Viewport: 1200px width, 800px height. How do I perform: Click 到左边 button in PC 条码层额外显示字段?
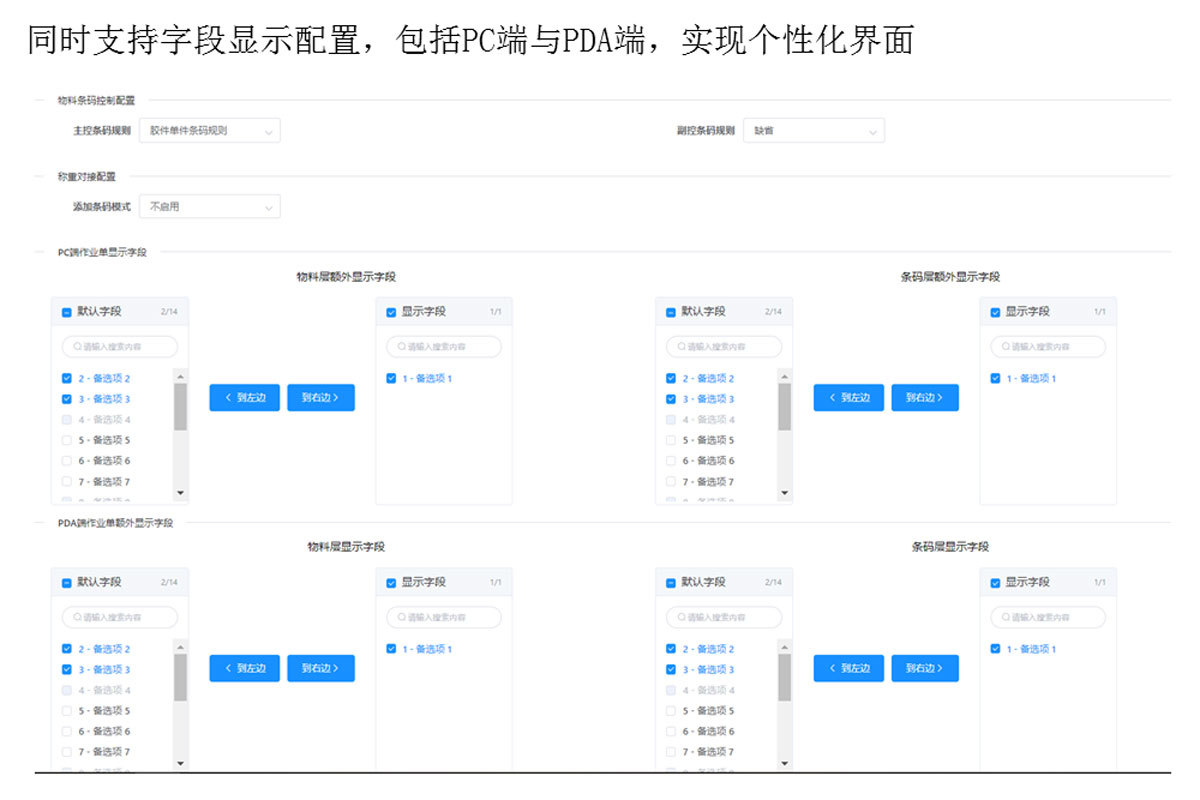point(848,398)
